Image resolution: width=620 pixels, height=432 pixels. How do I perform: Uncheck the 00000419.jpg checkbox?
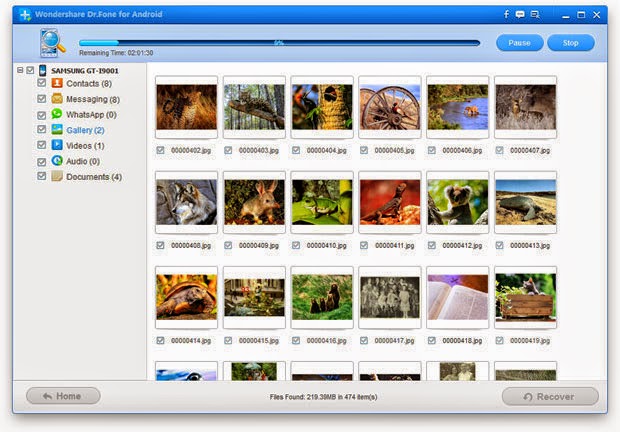click(499, 340)
